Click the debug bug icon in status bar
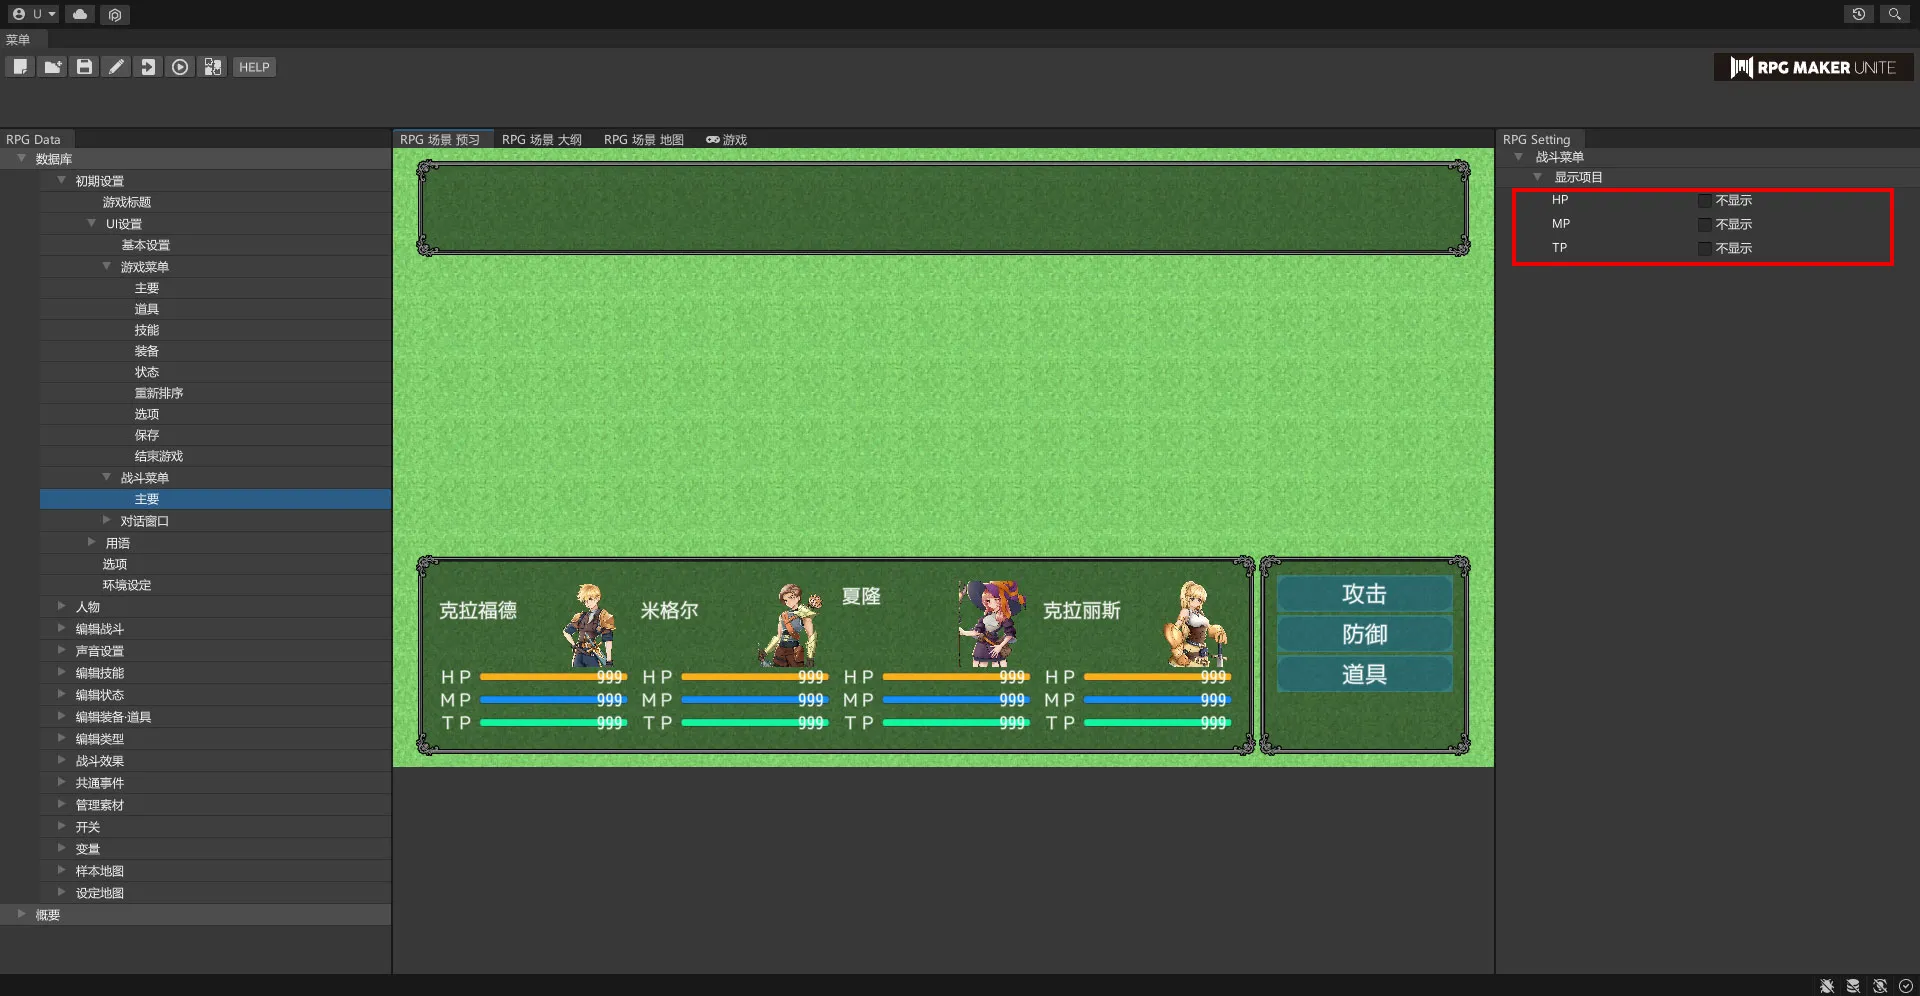 1826,986
